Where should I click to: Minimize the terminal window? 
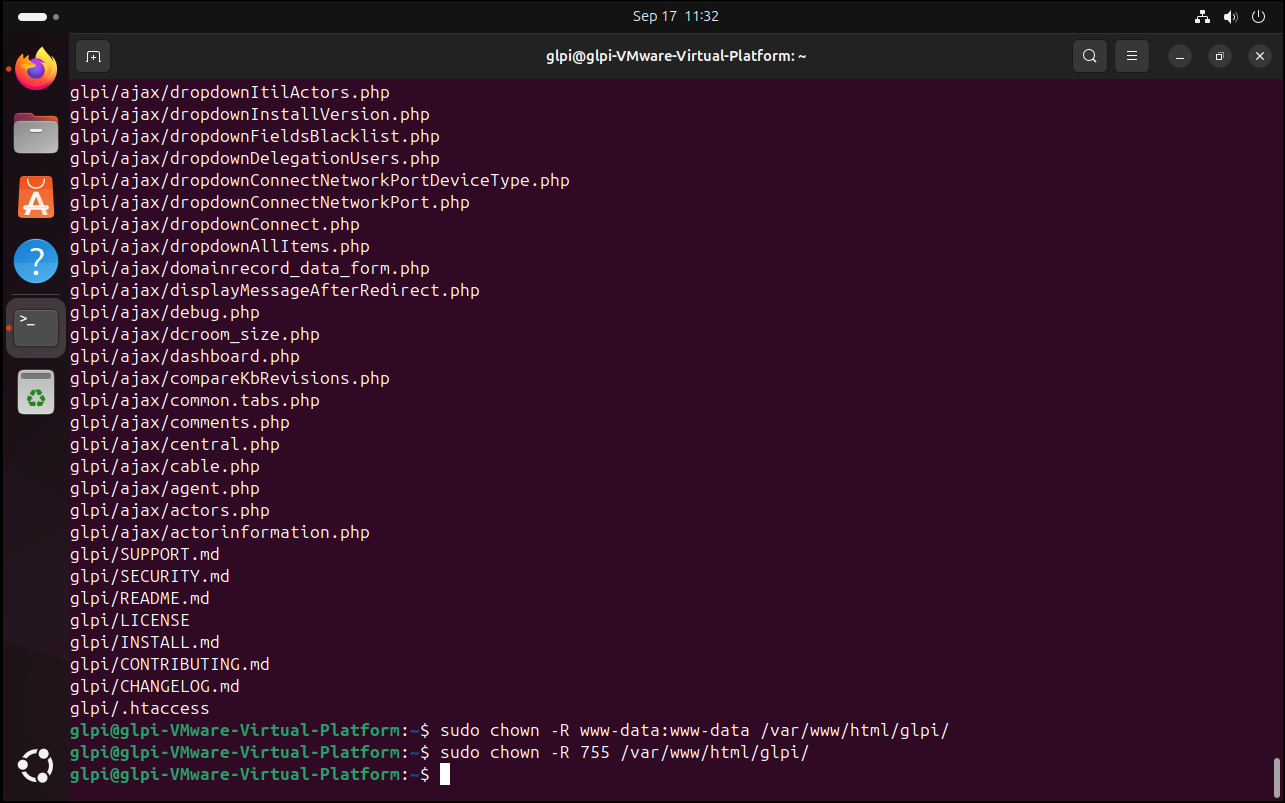pyautogui.click(x=1180, y=56)
